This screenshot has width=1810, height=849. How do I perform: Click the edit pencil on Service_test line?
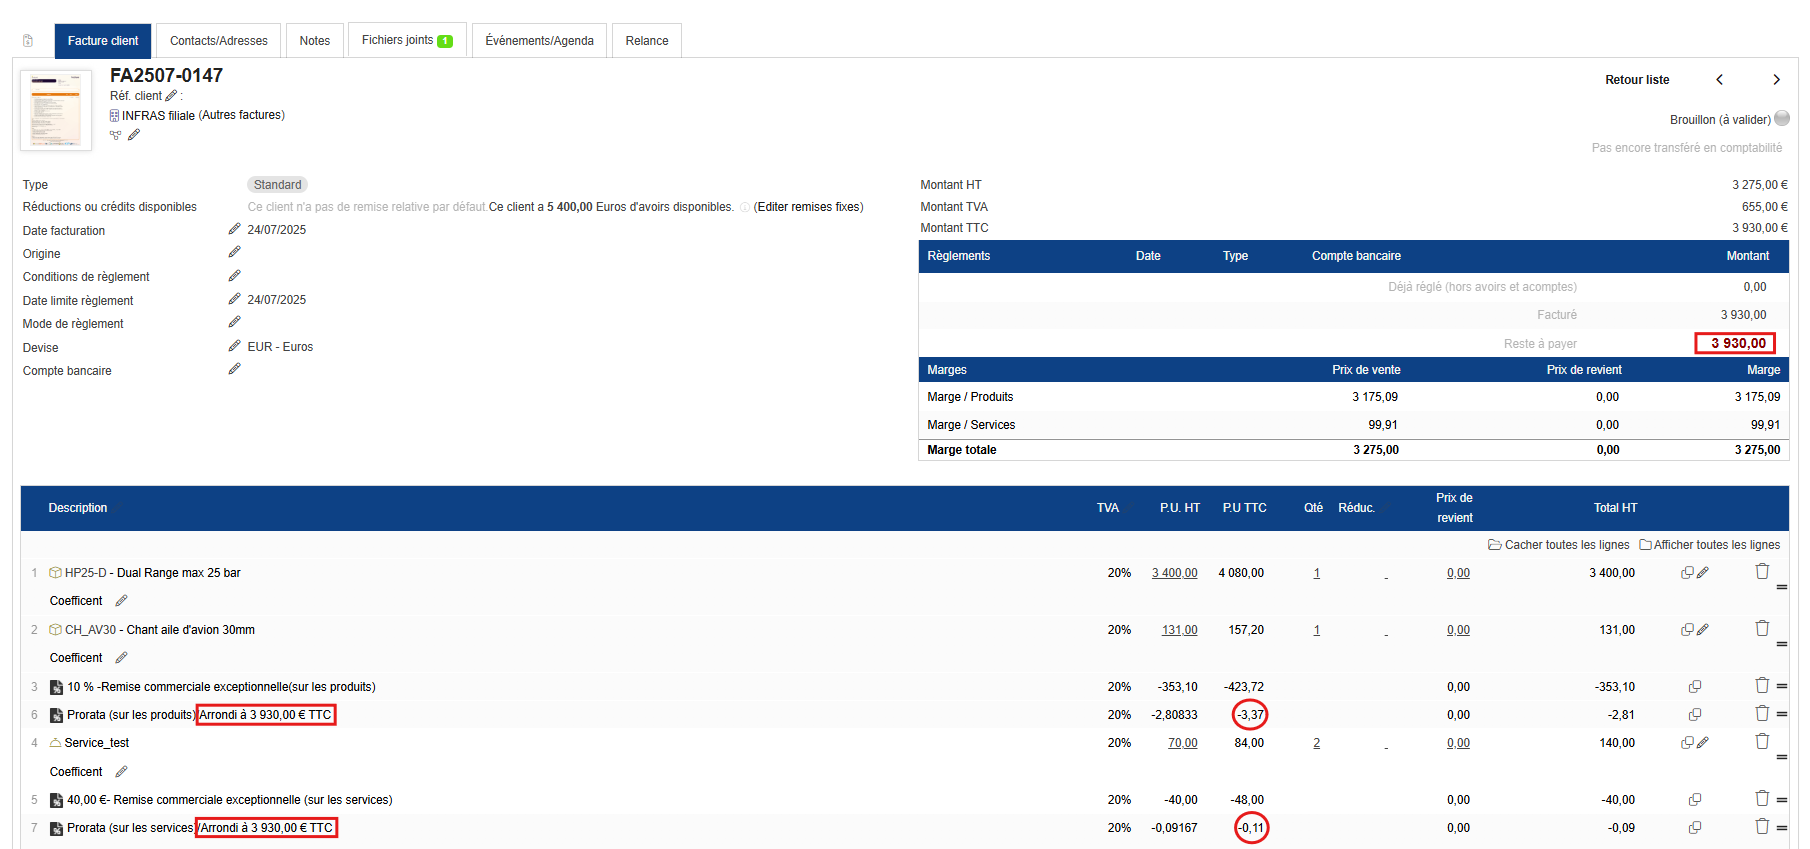tap(1703, 743)
